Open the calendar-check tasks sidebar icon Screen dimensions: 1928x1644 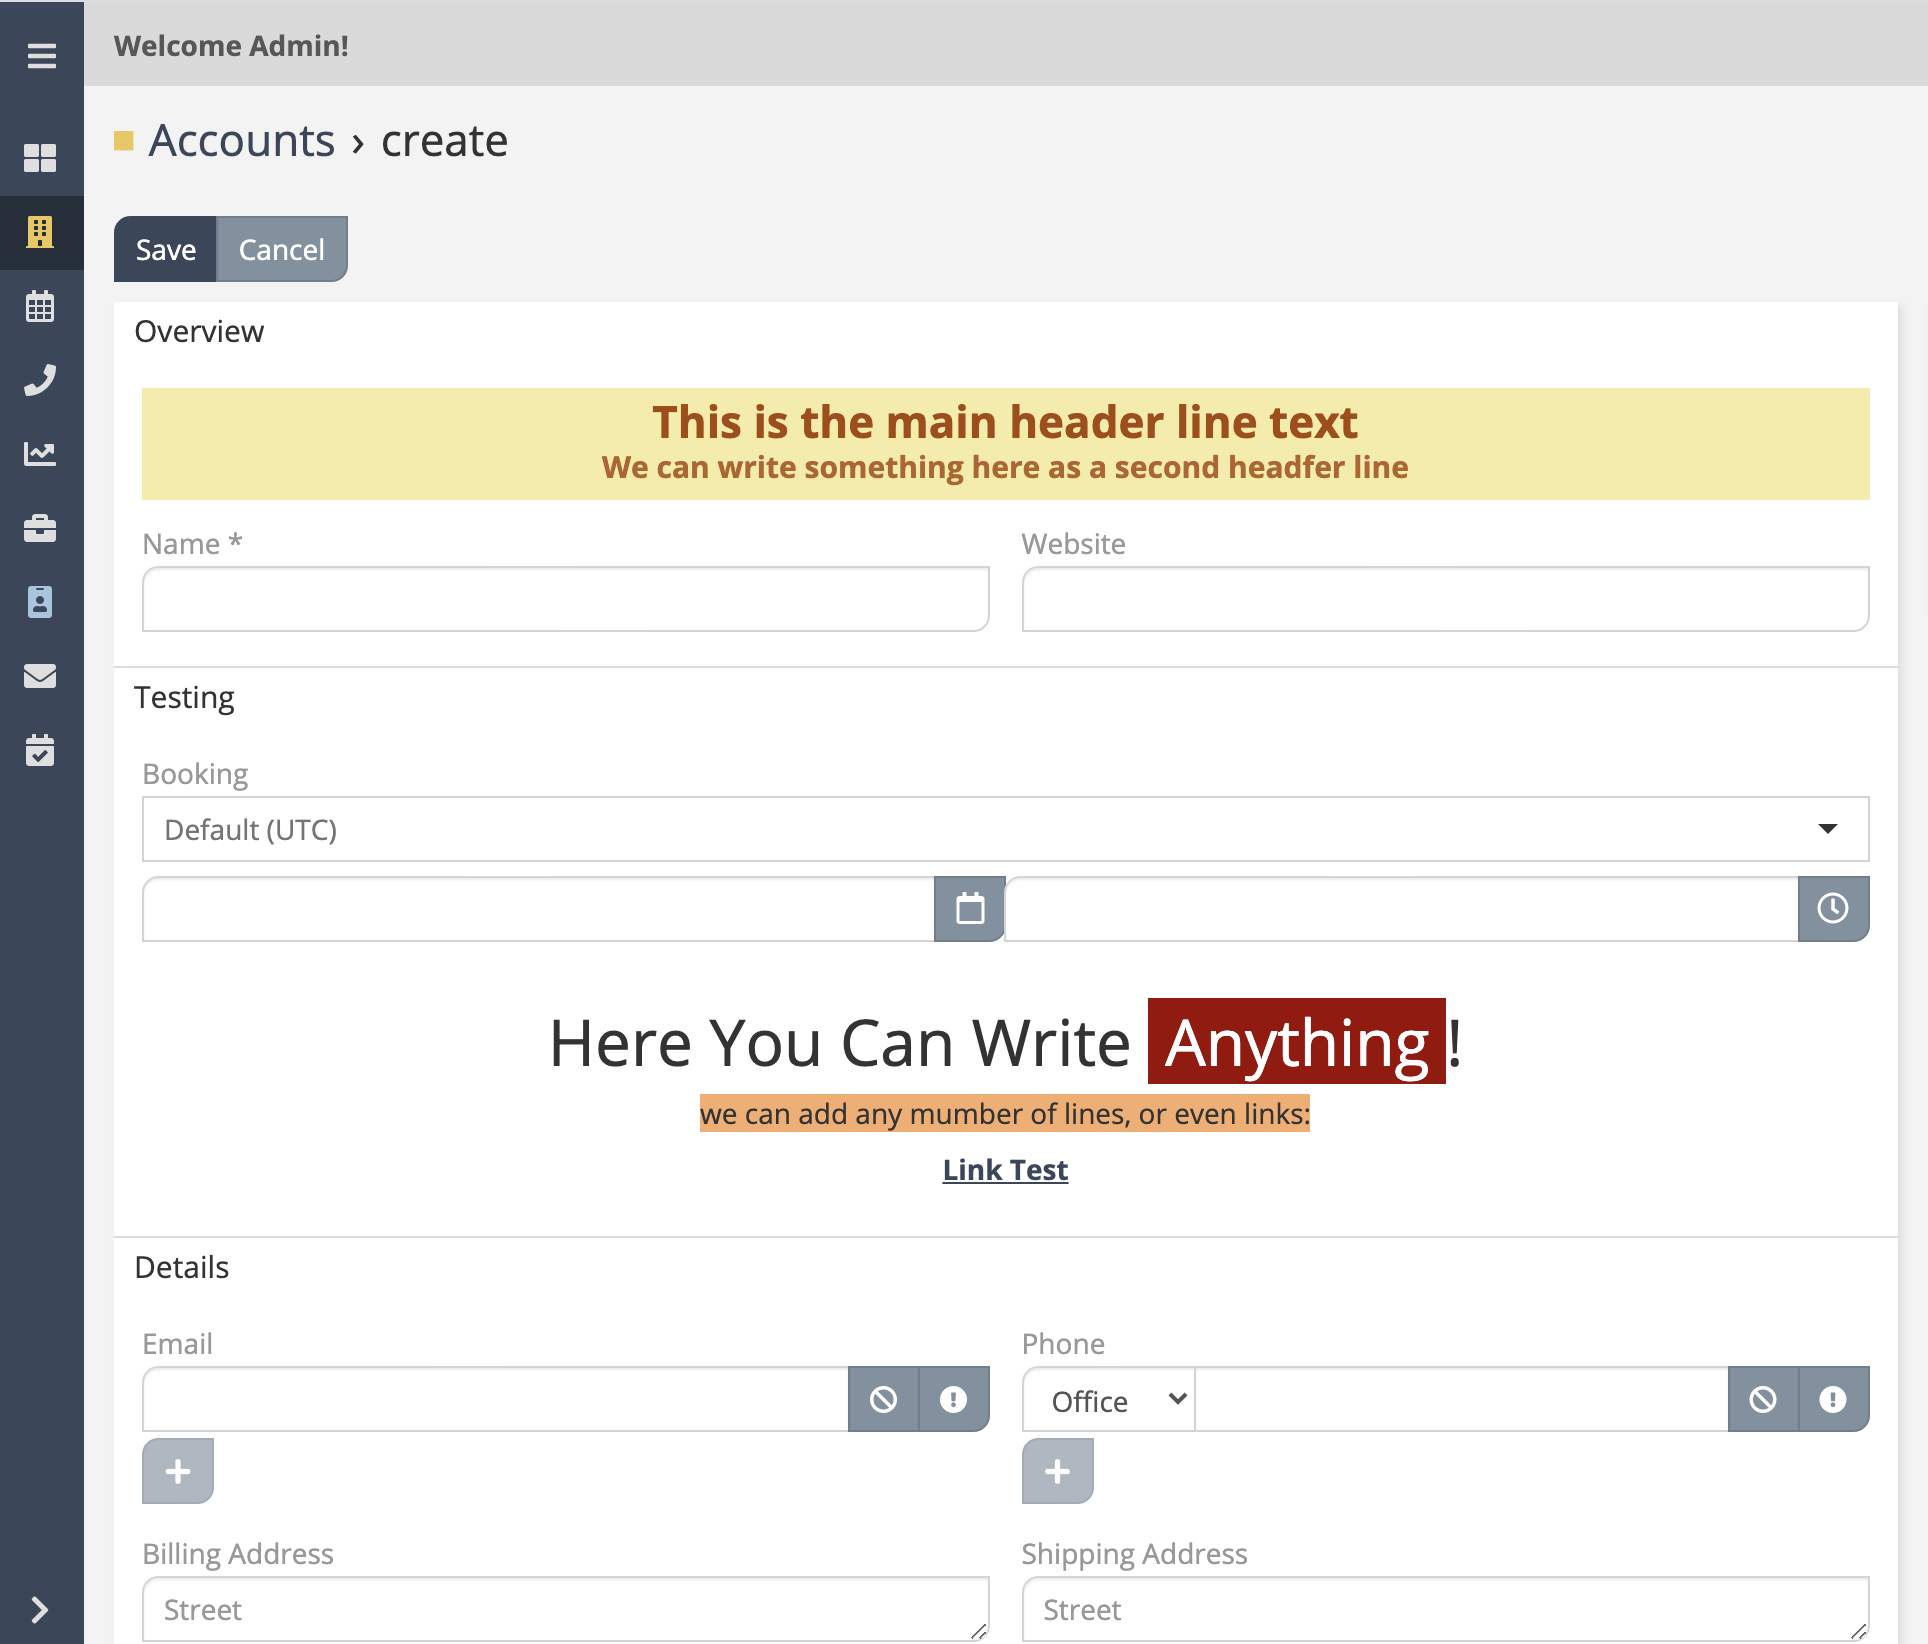[40, 750]
